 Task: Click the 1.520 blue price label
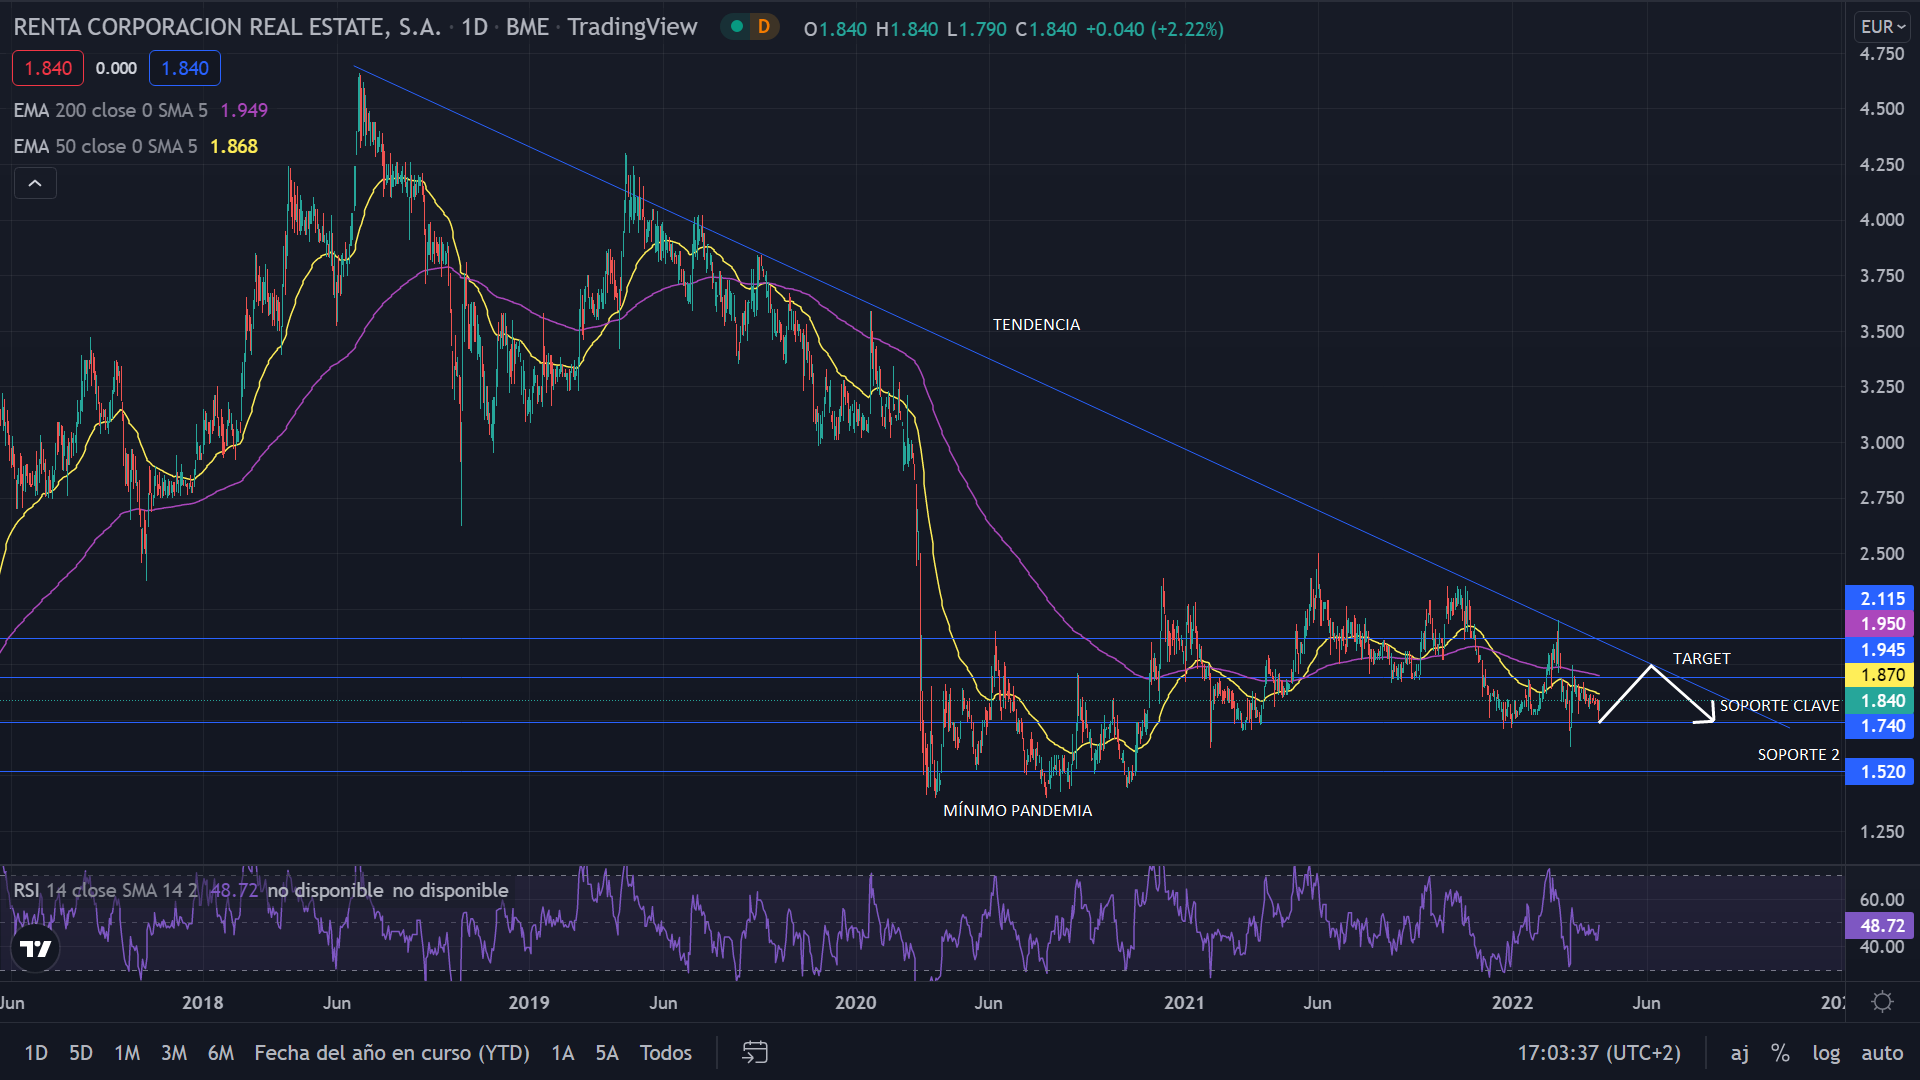pos(1880,772)
